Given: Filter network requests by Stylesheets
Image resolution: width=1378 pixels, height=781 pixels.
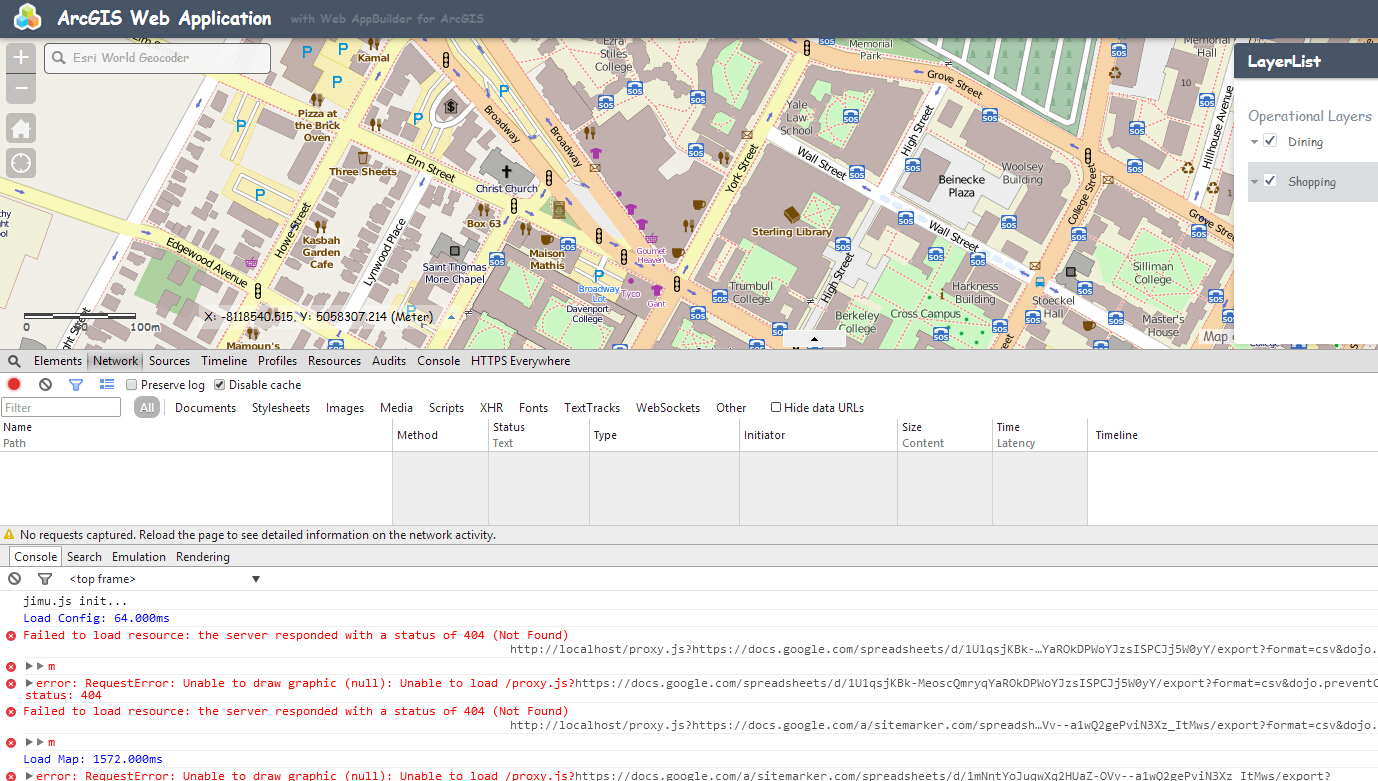Looking at the screenshot, I should click(x=281, y=407).
